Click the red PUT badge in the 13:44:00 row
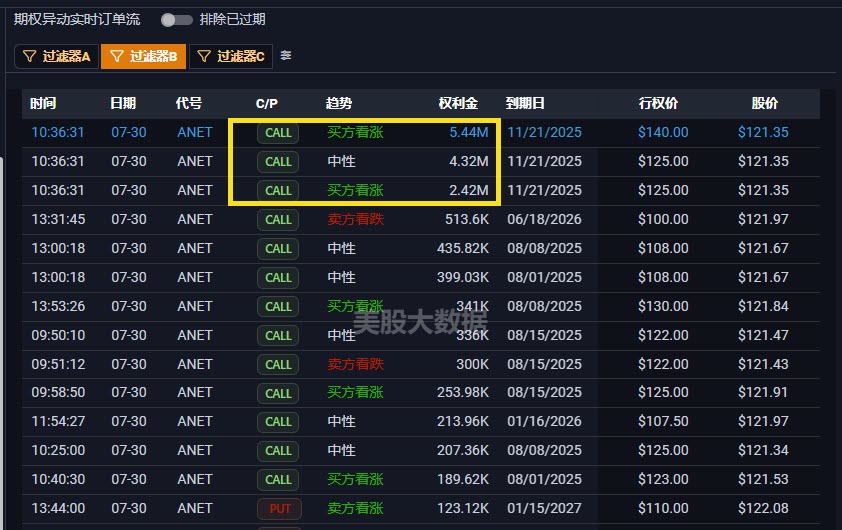The width and height of the screenshot is (842, 530). coord(279,509)
